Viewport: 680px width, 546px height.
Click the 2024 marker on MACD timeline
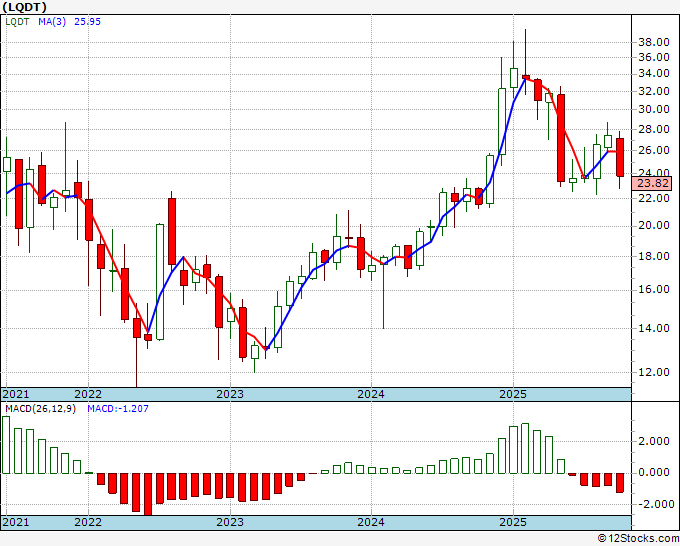pos(371,523)
